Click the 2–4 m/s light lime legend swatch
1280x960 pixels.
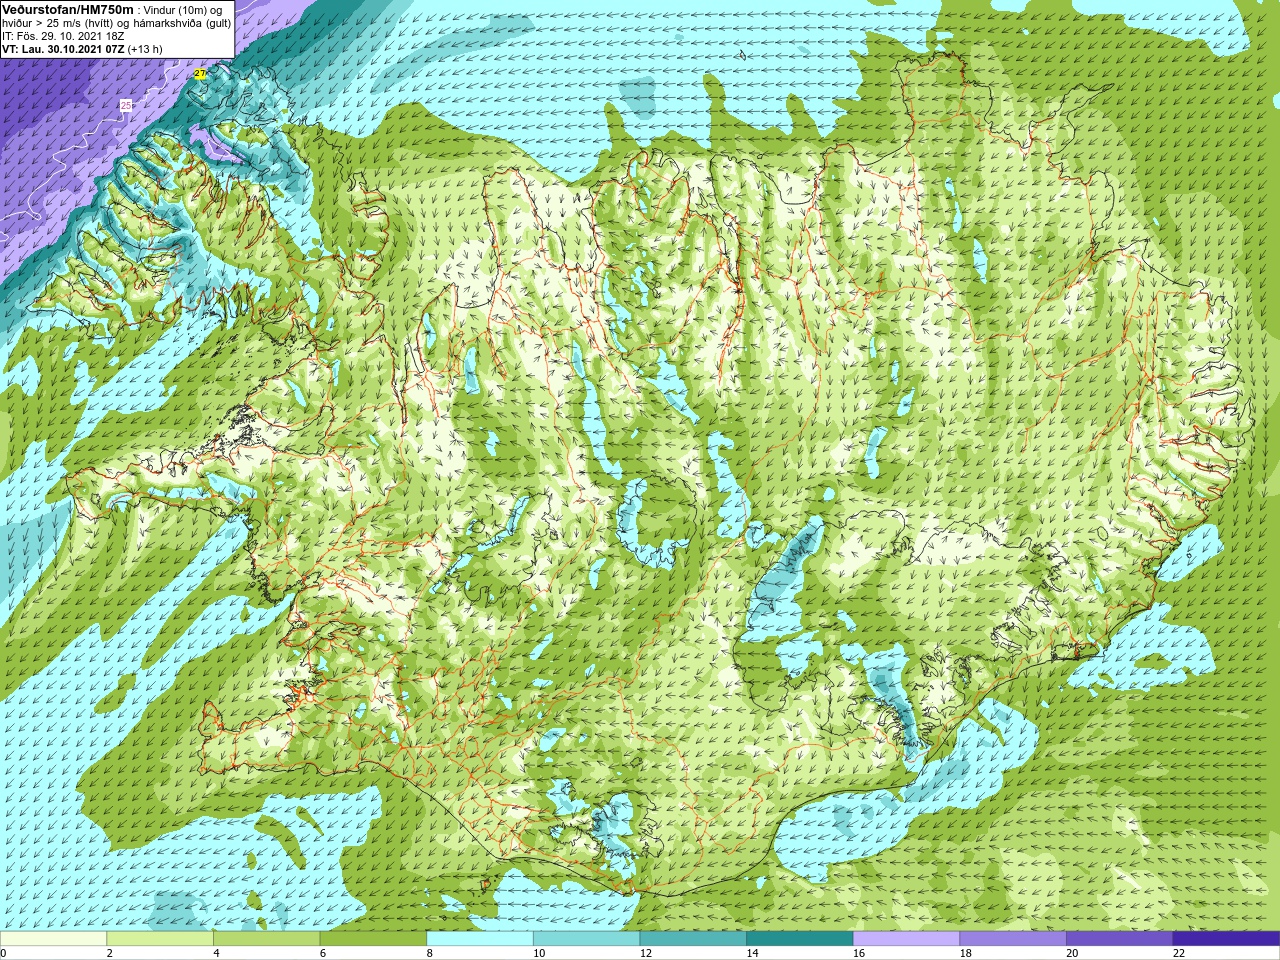pyautogui.click(x=160, y=939)
